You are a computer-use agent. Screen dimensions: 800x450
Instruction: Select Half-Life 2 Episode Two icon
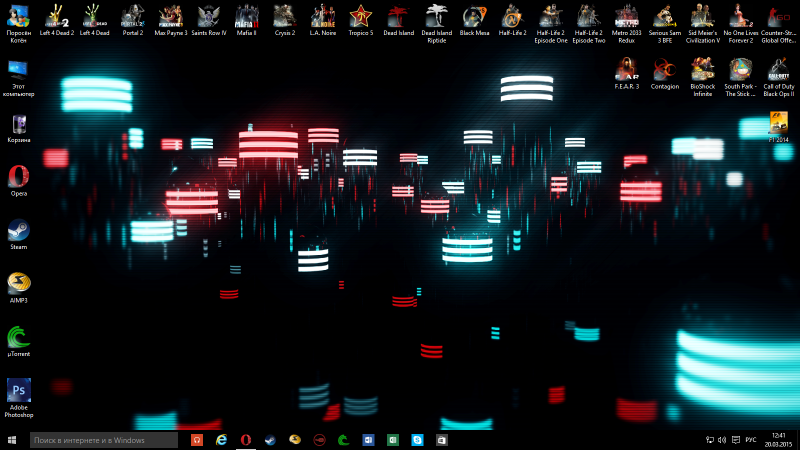pyautogui.click(x=589, y=24)
